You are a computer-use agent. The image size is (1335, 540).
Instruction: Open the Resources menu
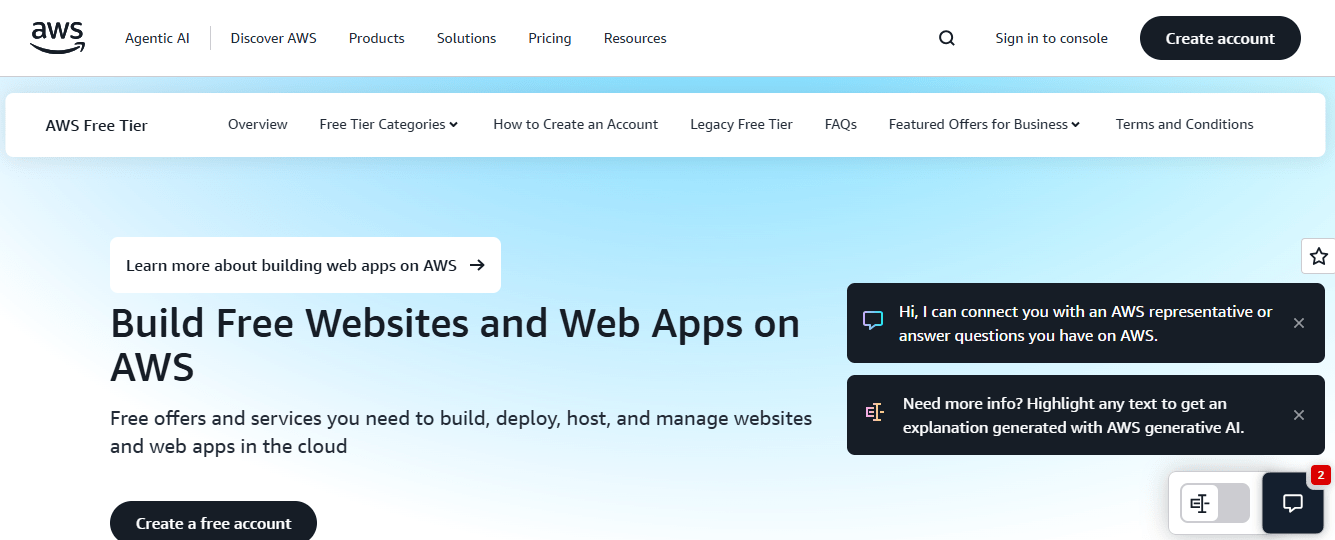point(635,38)
